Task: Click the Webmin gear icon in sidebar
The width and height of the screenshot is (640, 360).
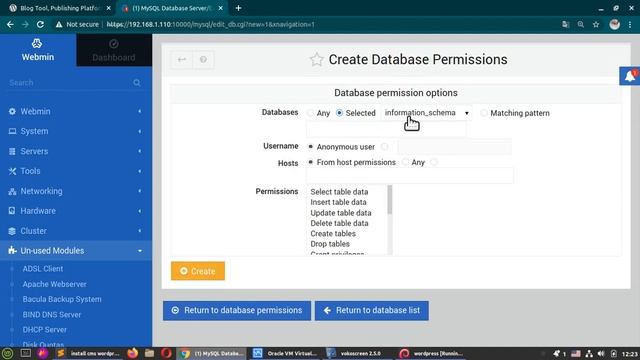Action: [12, 111]
